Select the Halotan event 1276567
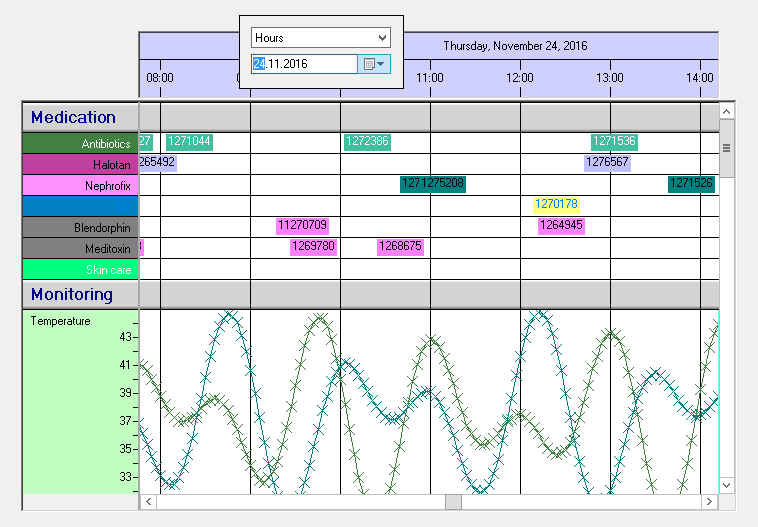This screenshot has width=758, height=527. tap(607, 163)
